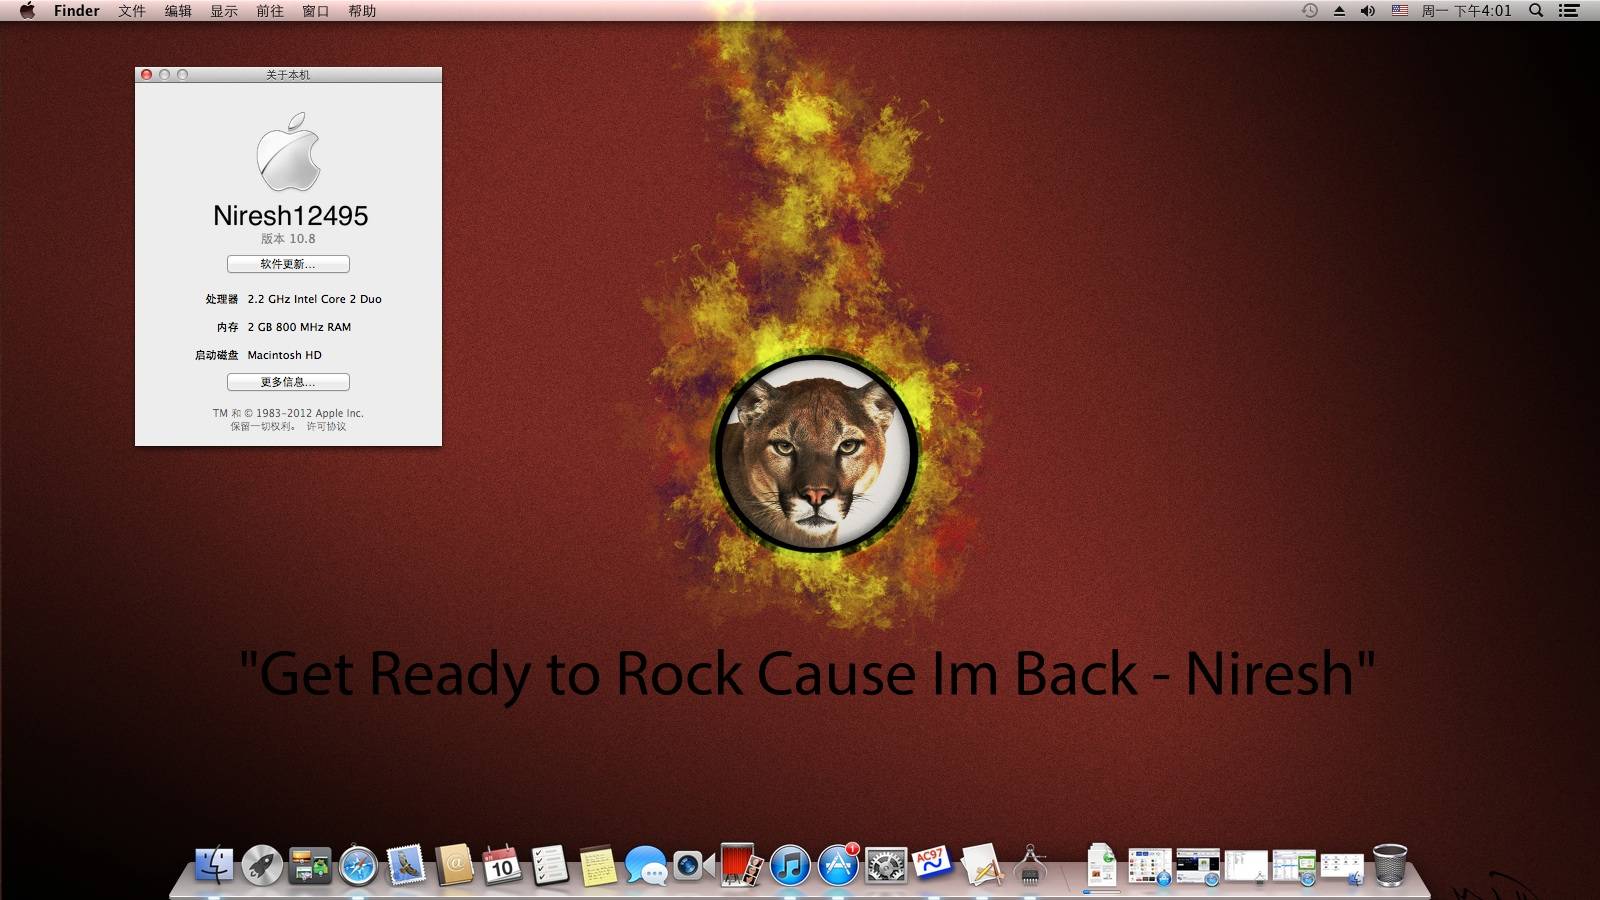Open the input source flag menu

[1400, 11]
